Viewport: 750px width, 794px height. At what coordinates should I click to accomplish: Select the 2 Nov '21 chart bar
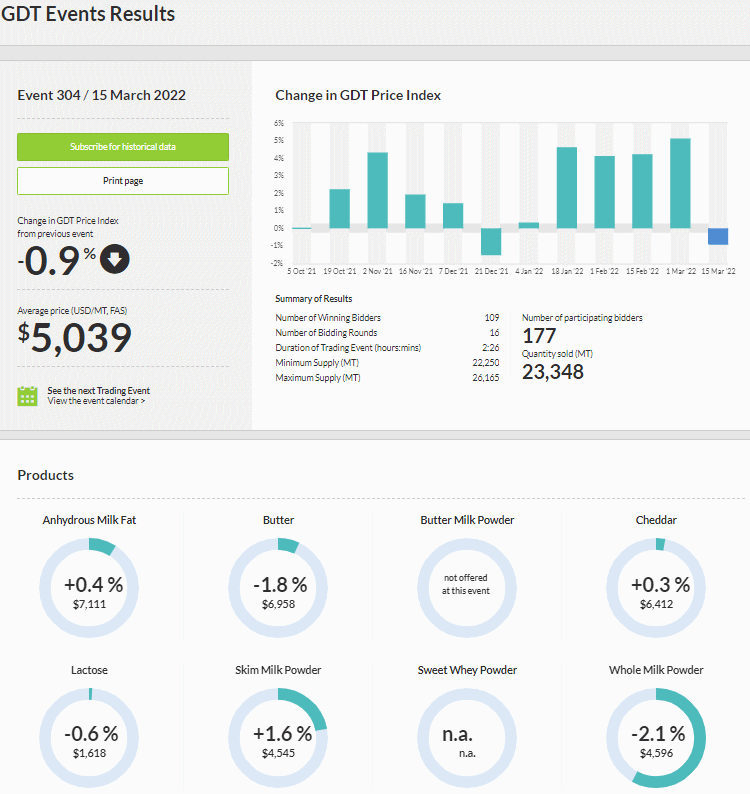(x=377, y=190)
